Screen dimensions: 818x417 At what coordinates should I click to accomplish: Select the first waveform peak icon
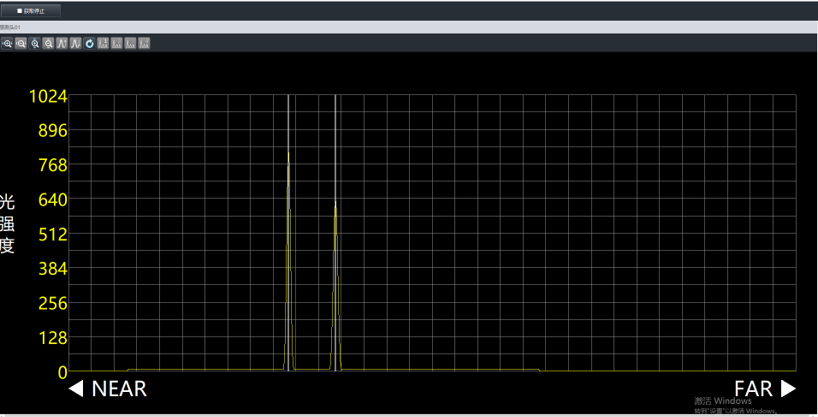(x=62, y=44)
